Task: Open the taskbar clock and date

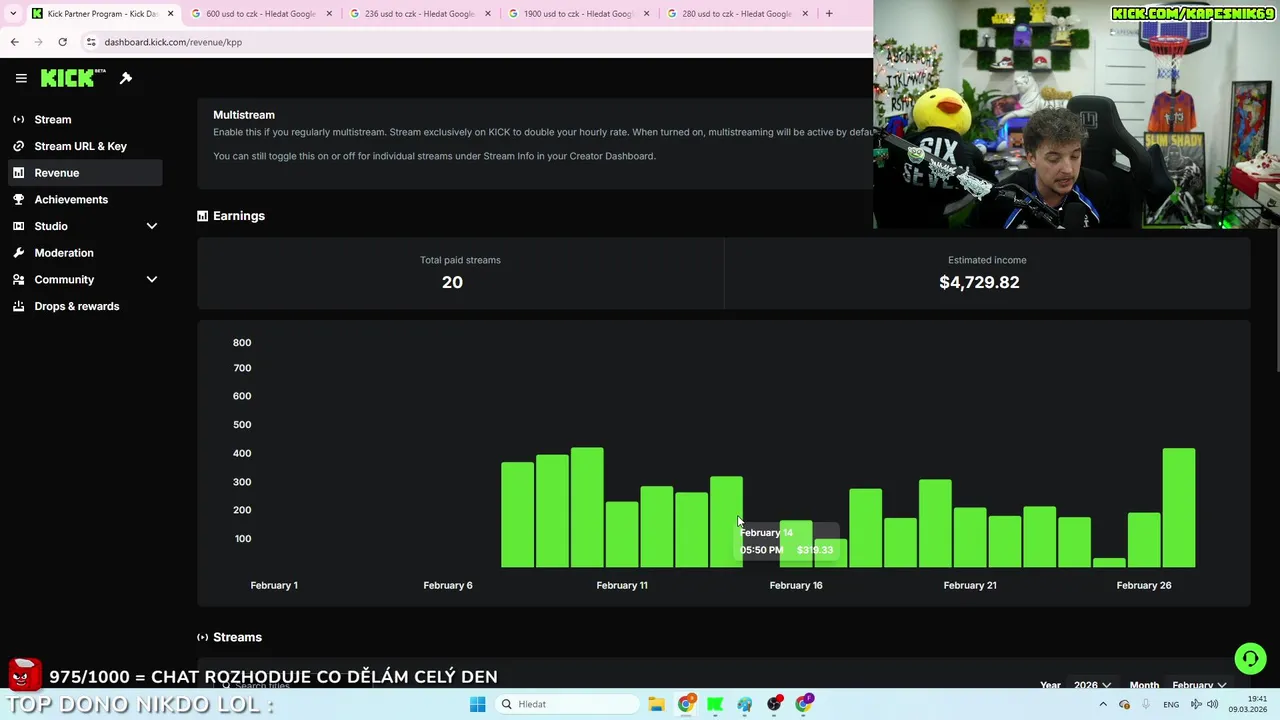Action: tap(1249, 704)
